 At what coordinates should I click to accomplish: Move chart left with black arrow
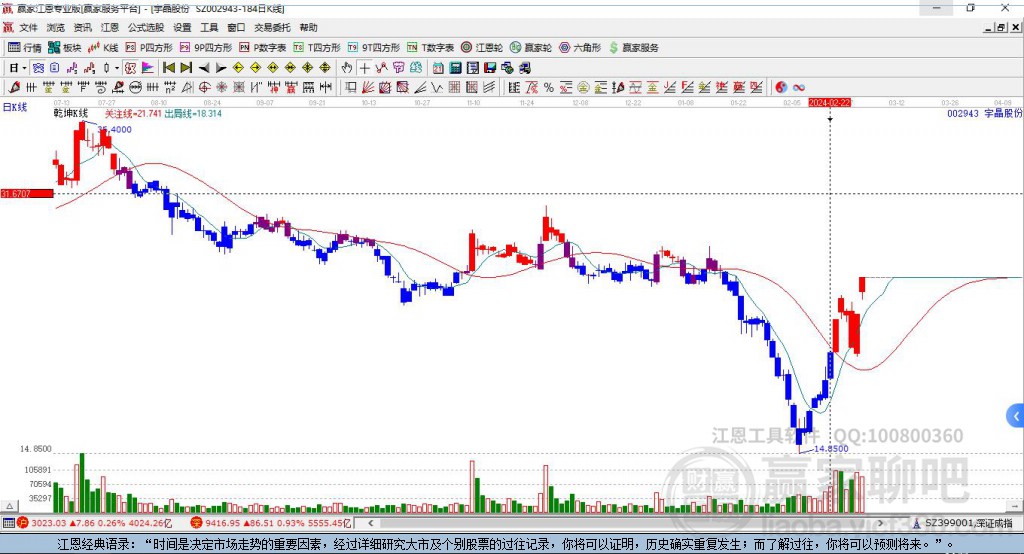point(204,68)
